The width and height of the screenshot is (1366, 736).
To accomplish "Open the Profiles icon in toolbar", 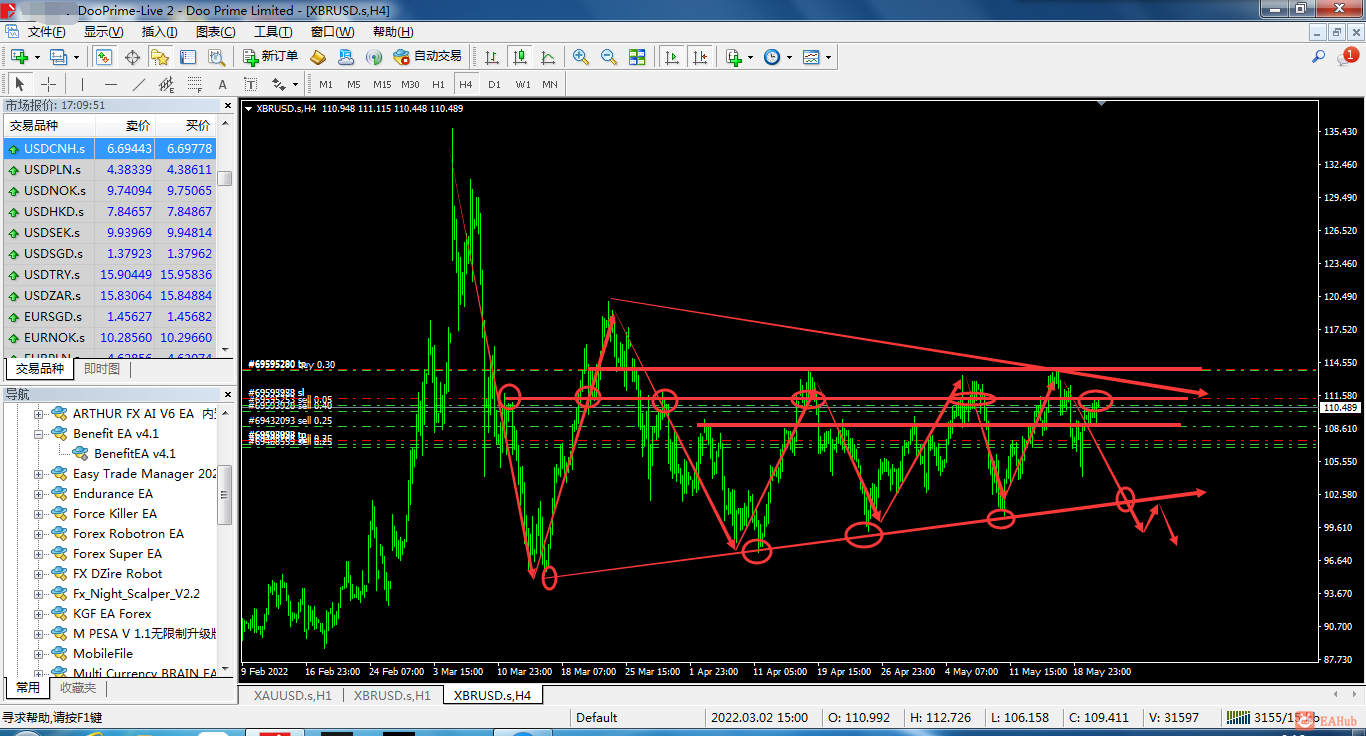I will point(58,57).
